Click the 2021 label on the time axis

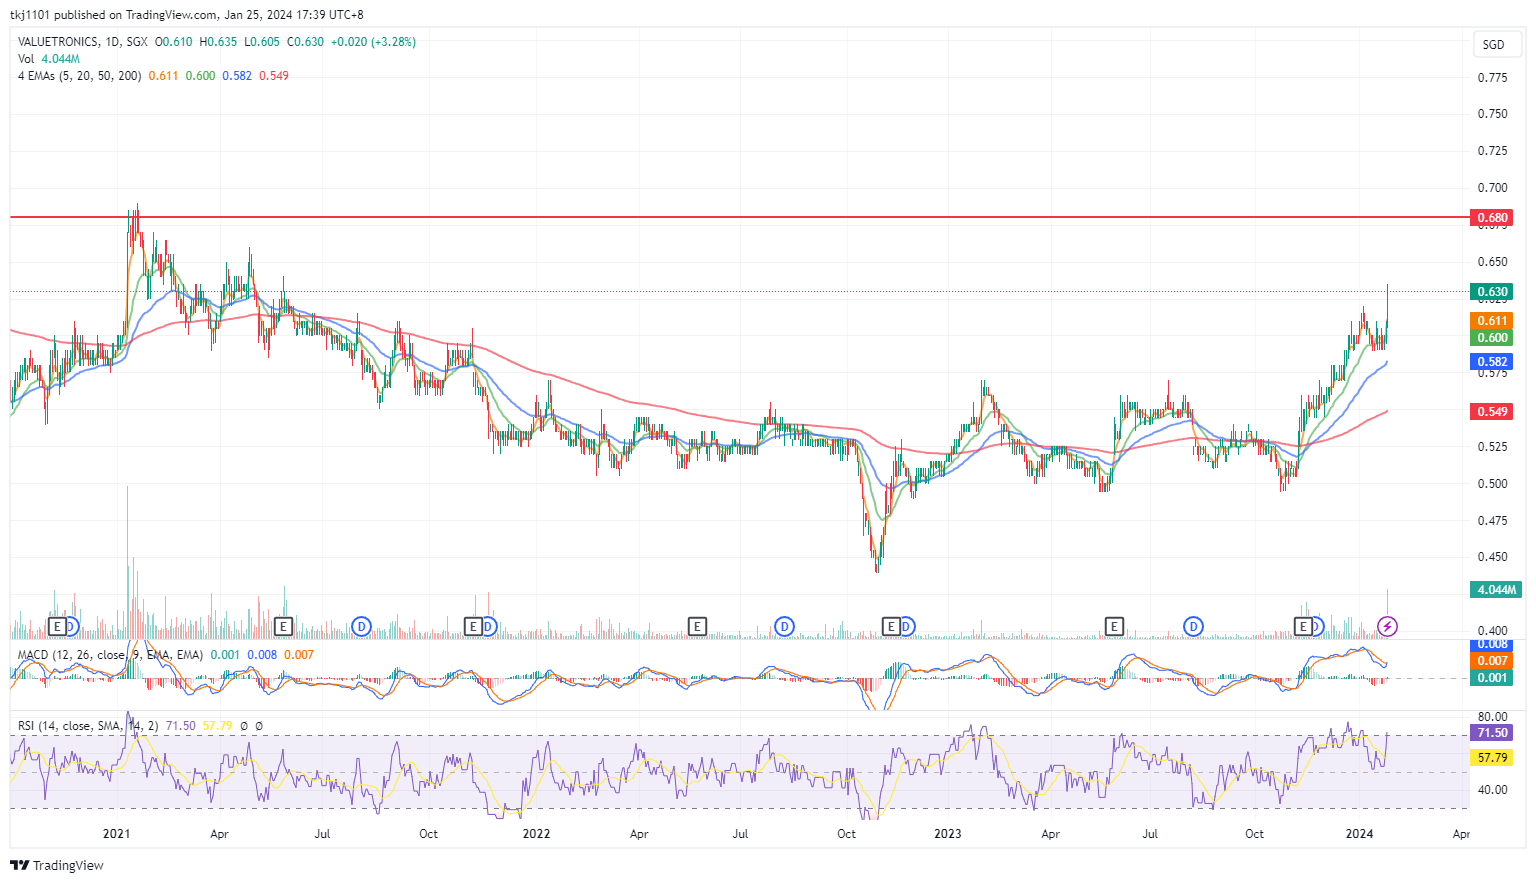coord(117,834)
